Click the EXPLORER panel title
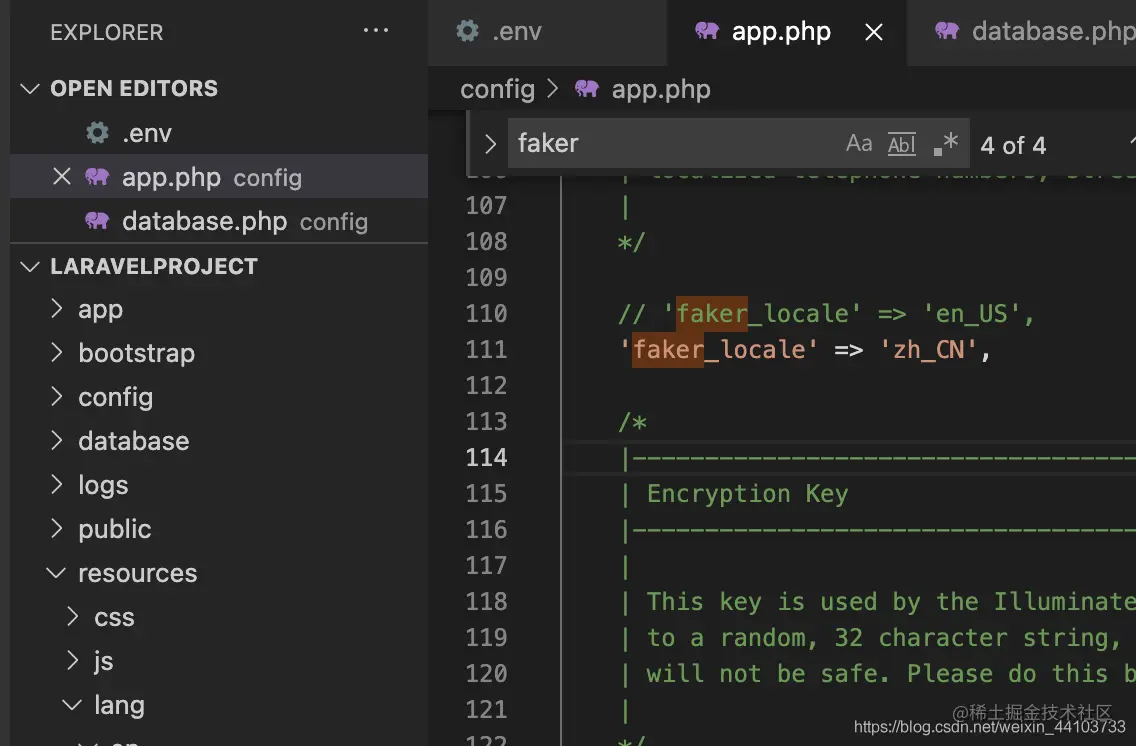This screenshot has height=746, width=1136. click(106, 33)
